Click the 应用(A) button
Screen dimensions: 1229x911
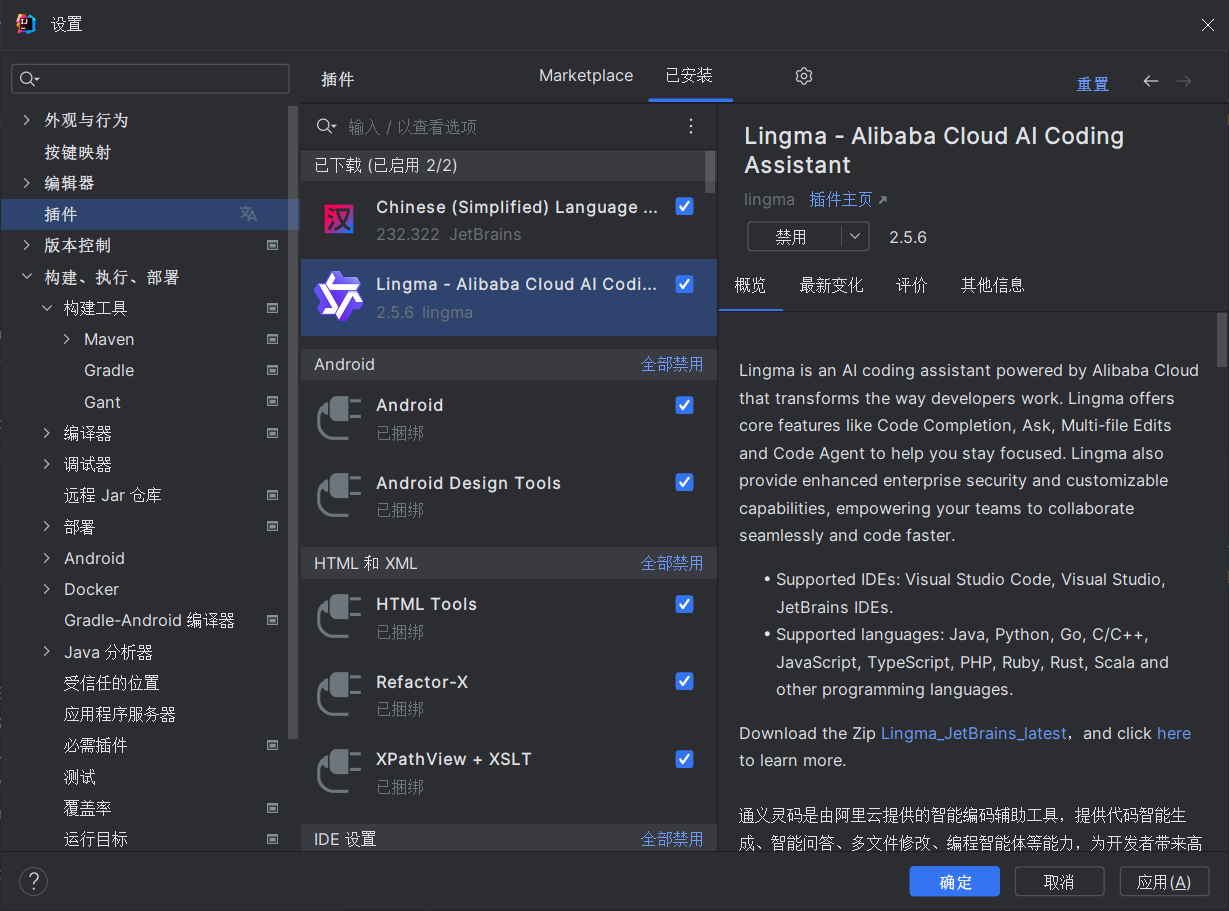coord(1164,882)
